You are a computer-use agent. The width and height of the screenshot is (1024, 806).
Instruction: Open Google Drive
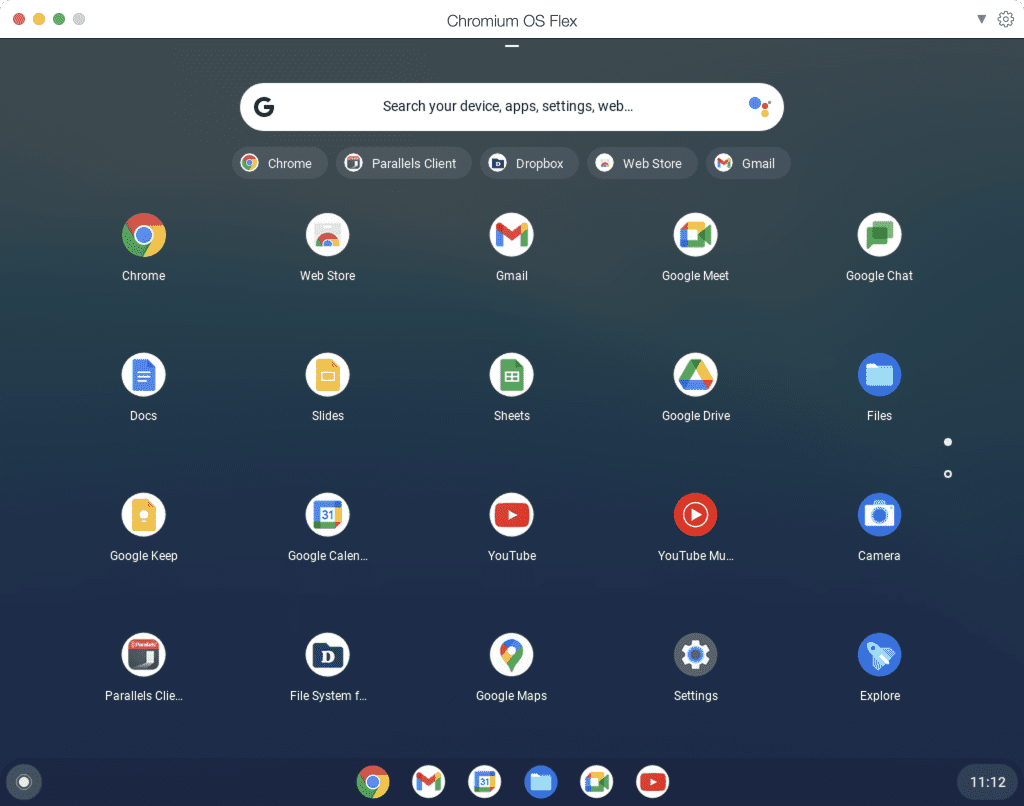695,374
